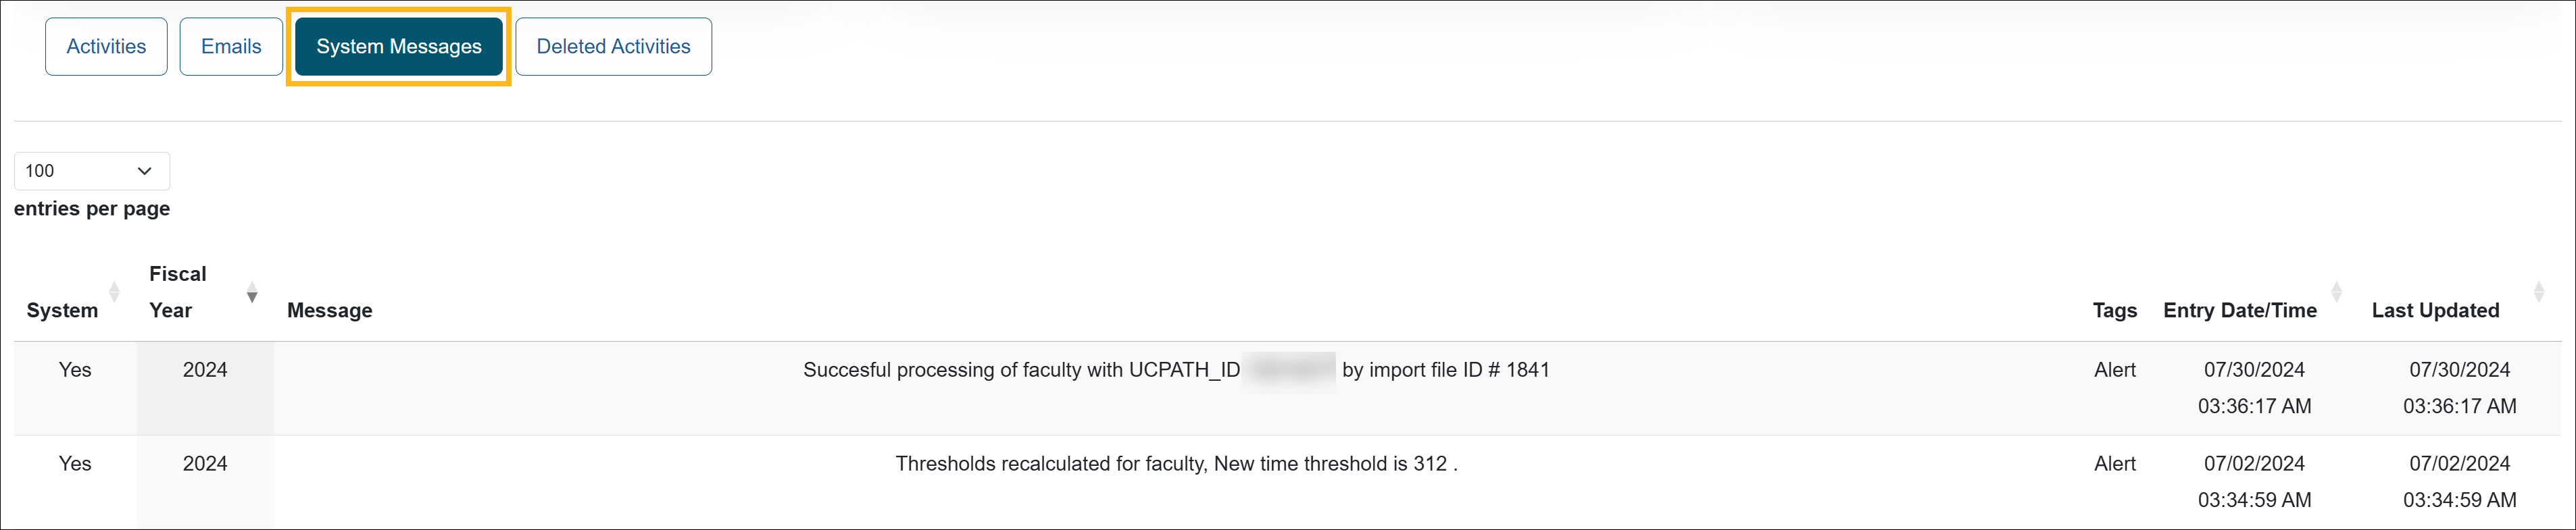Click the sort arrows beside System column
Image resolution: width=2576 pixels, height=530 pixels.
click(115, 291)
